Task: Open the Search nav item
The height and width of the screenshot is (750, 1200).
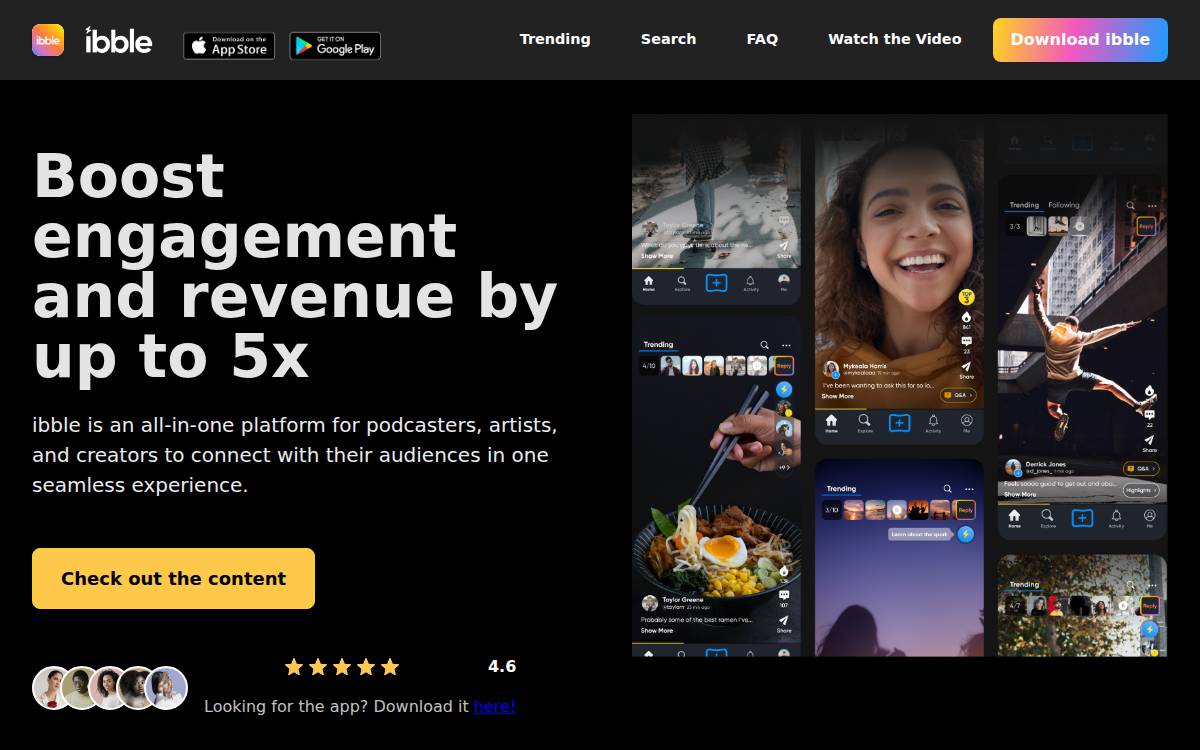Action: (668, 39)
